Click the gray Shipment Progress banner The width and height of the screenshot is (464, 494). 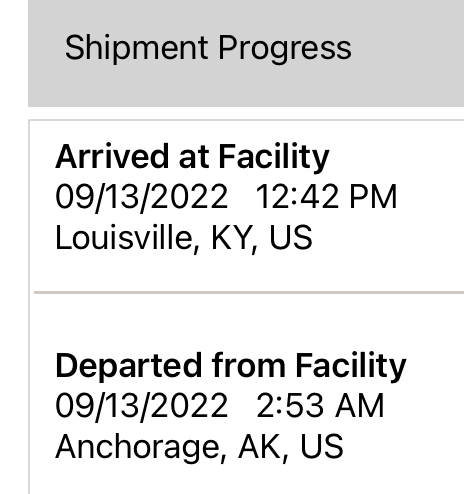point(246,53)
